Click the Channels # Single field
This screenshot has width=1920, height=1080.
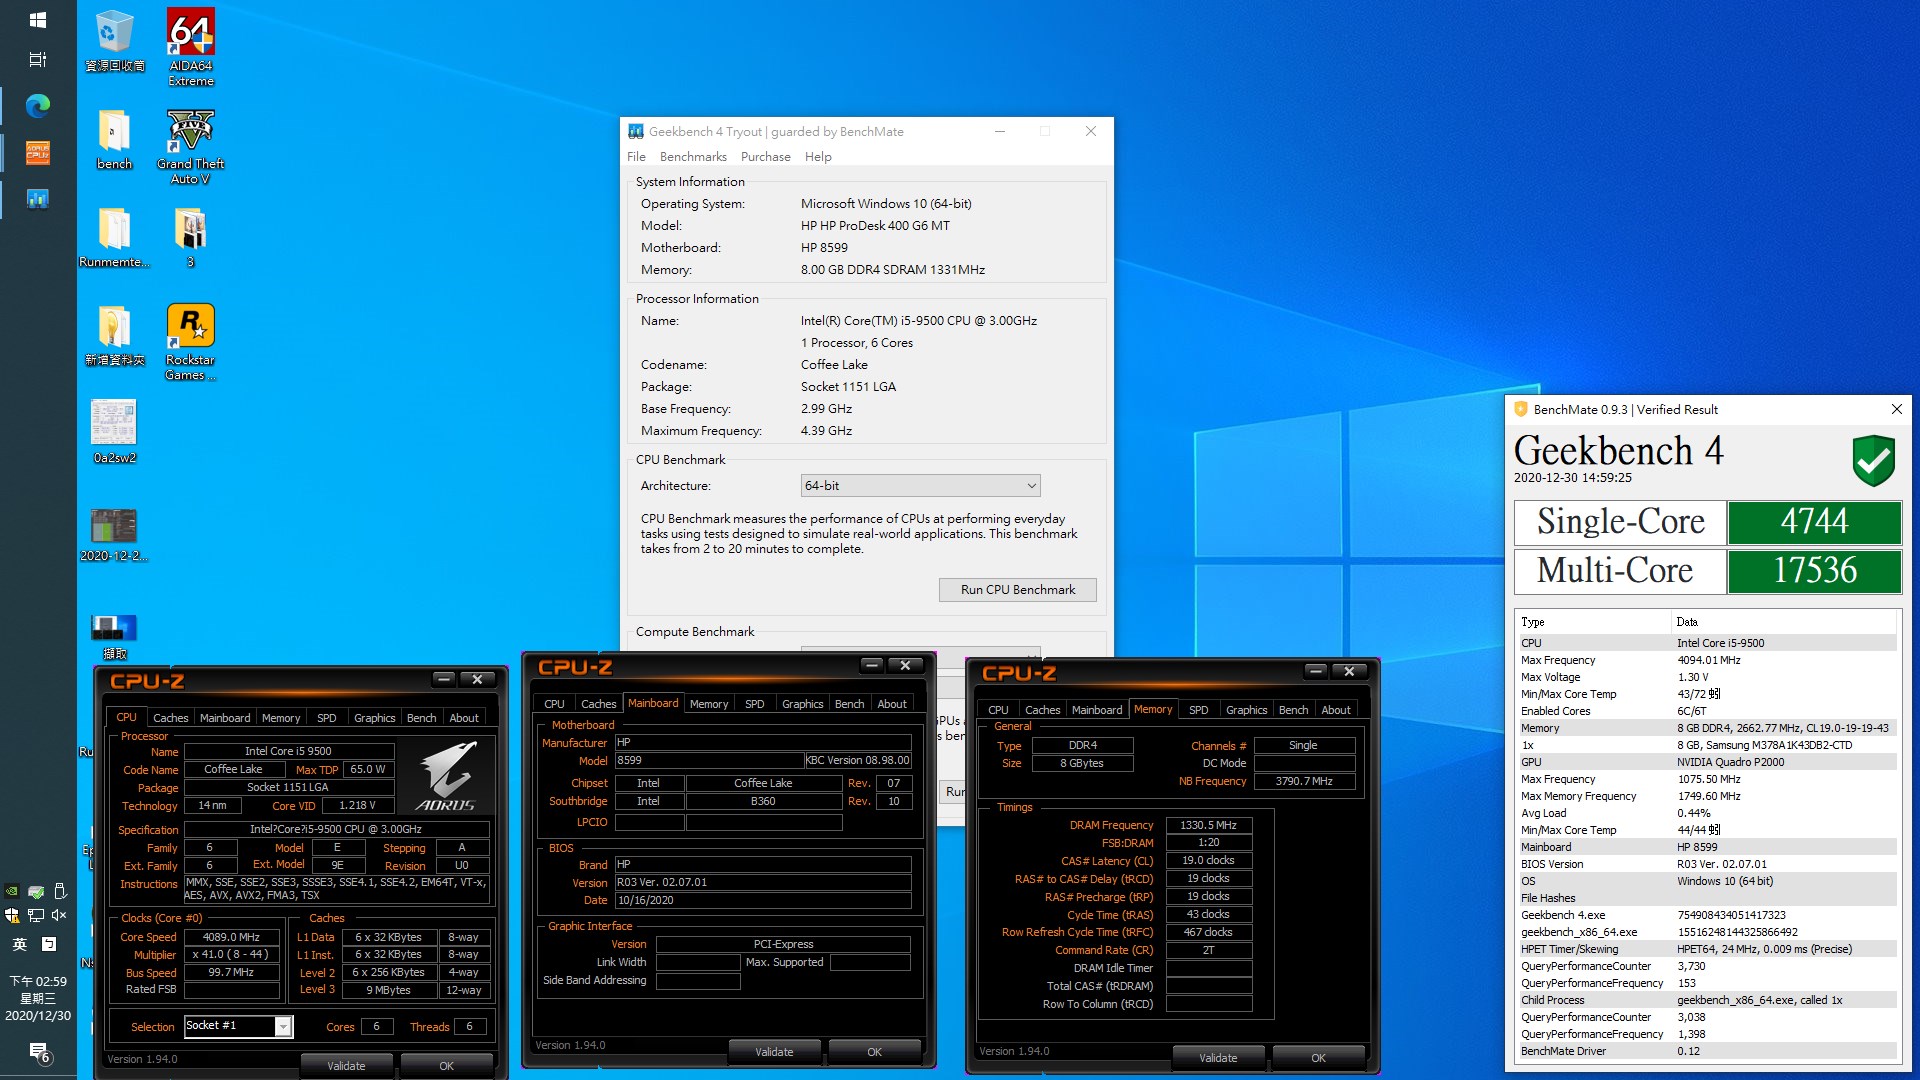(1303, 746)
